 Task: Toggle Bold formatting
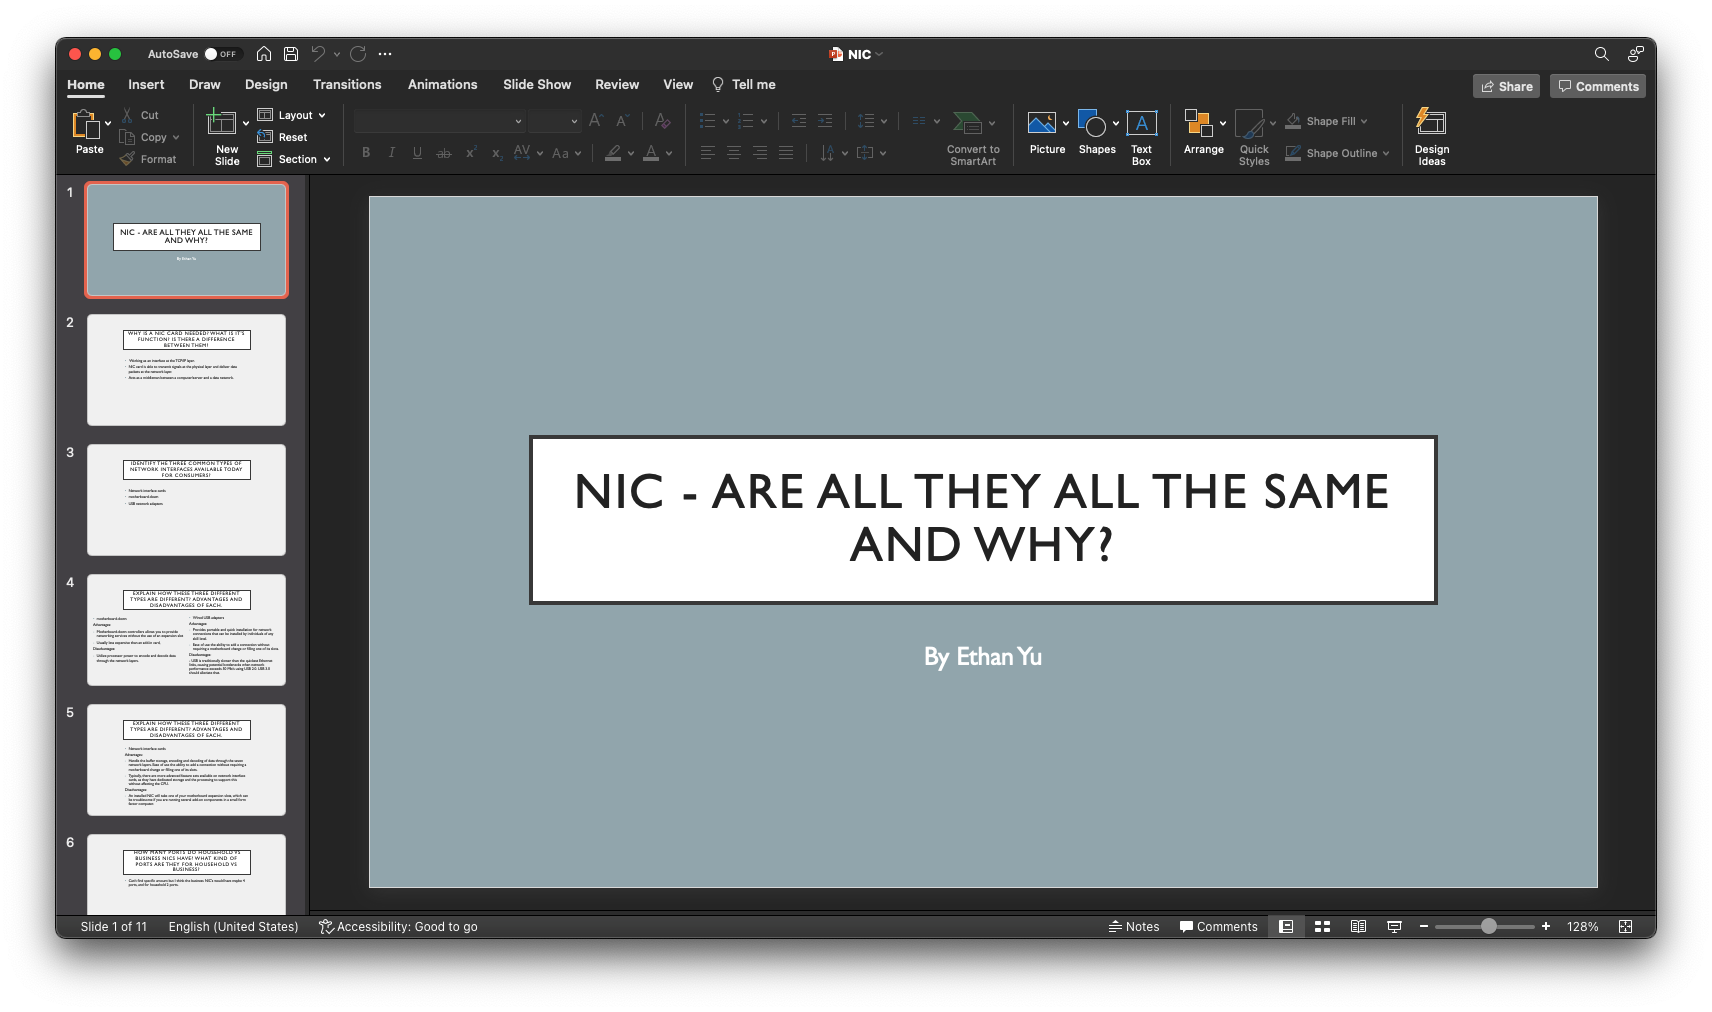tap(366, 153)
